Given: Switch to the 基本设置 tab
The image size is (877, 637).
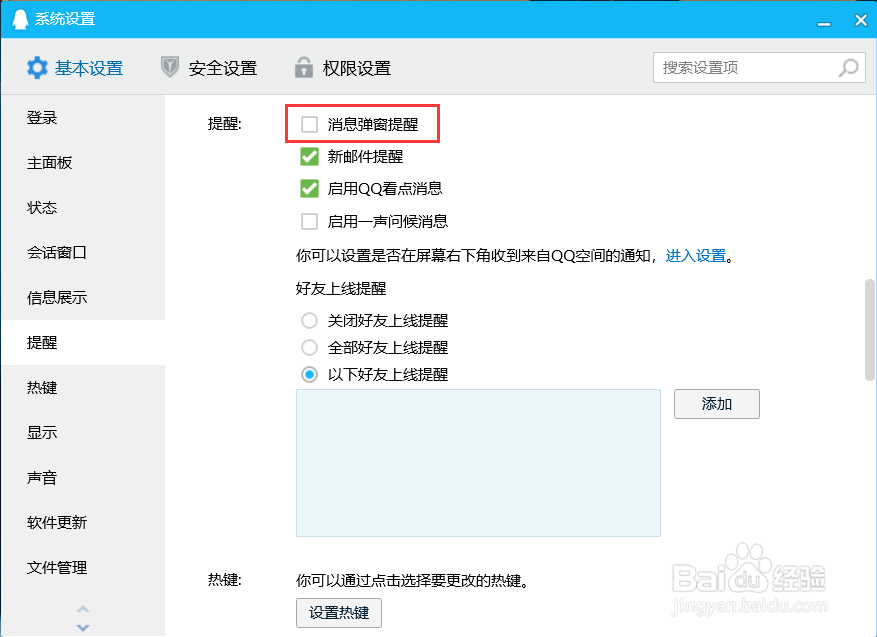Looking at the screenshot, I should pos(75,68).
